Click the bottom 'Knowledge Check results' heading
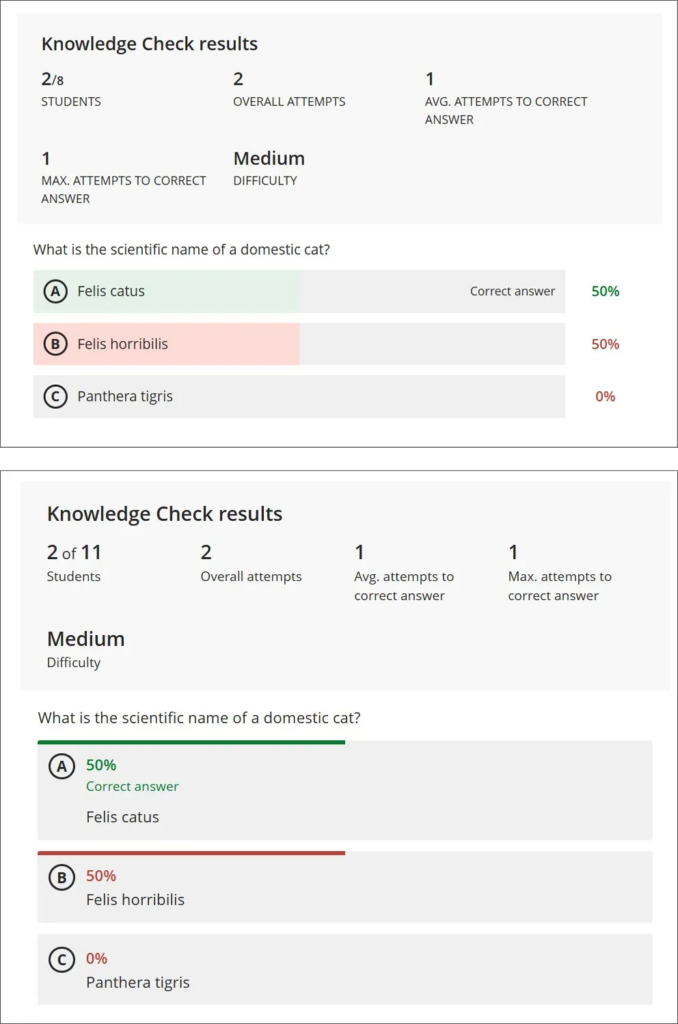 165,514
